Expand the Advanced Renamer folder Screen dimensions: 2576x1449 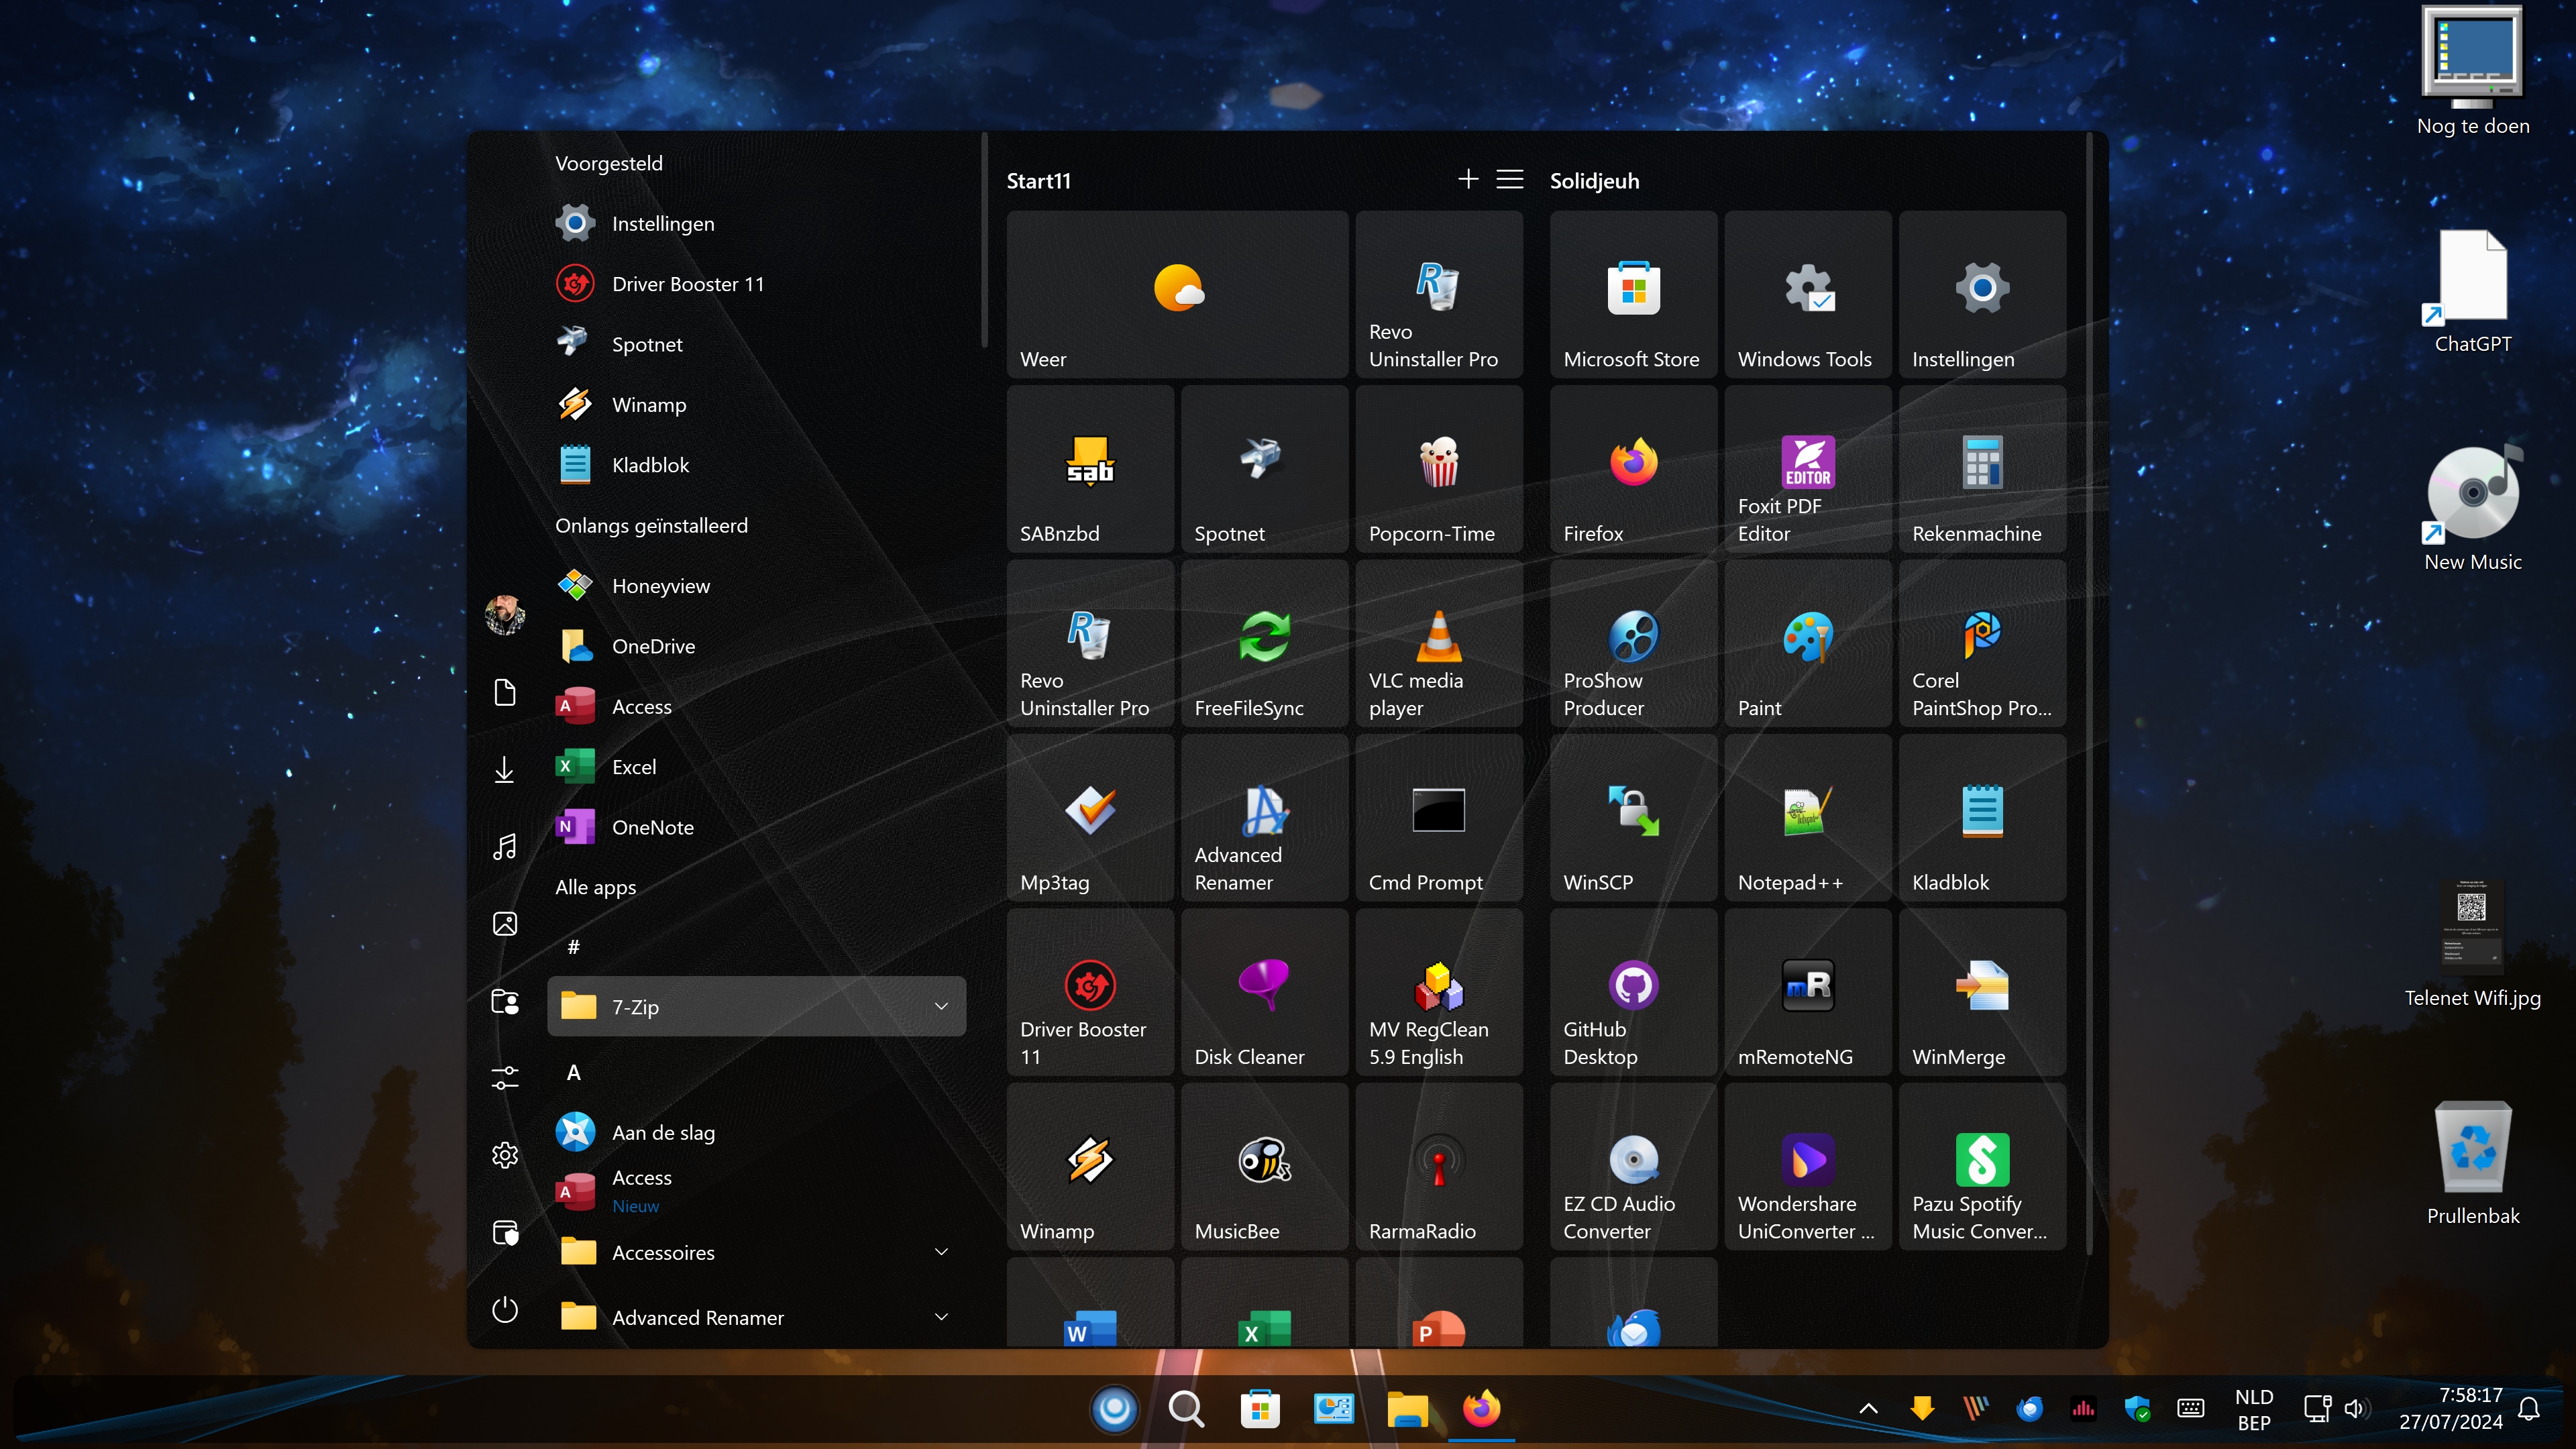[x=940, y=1317]
